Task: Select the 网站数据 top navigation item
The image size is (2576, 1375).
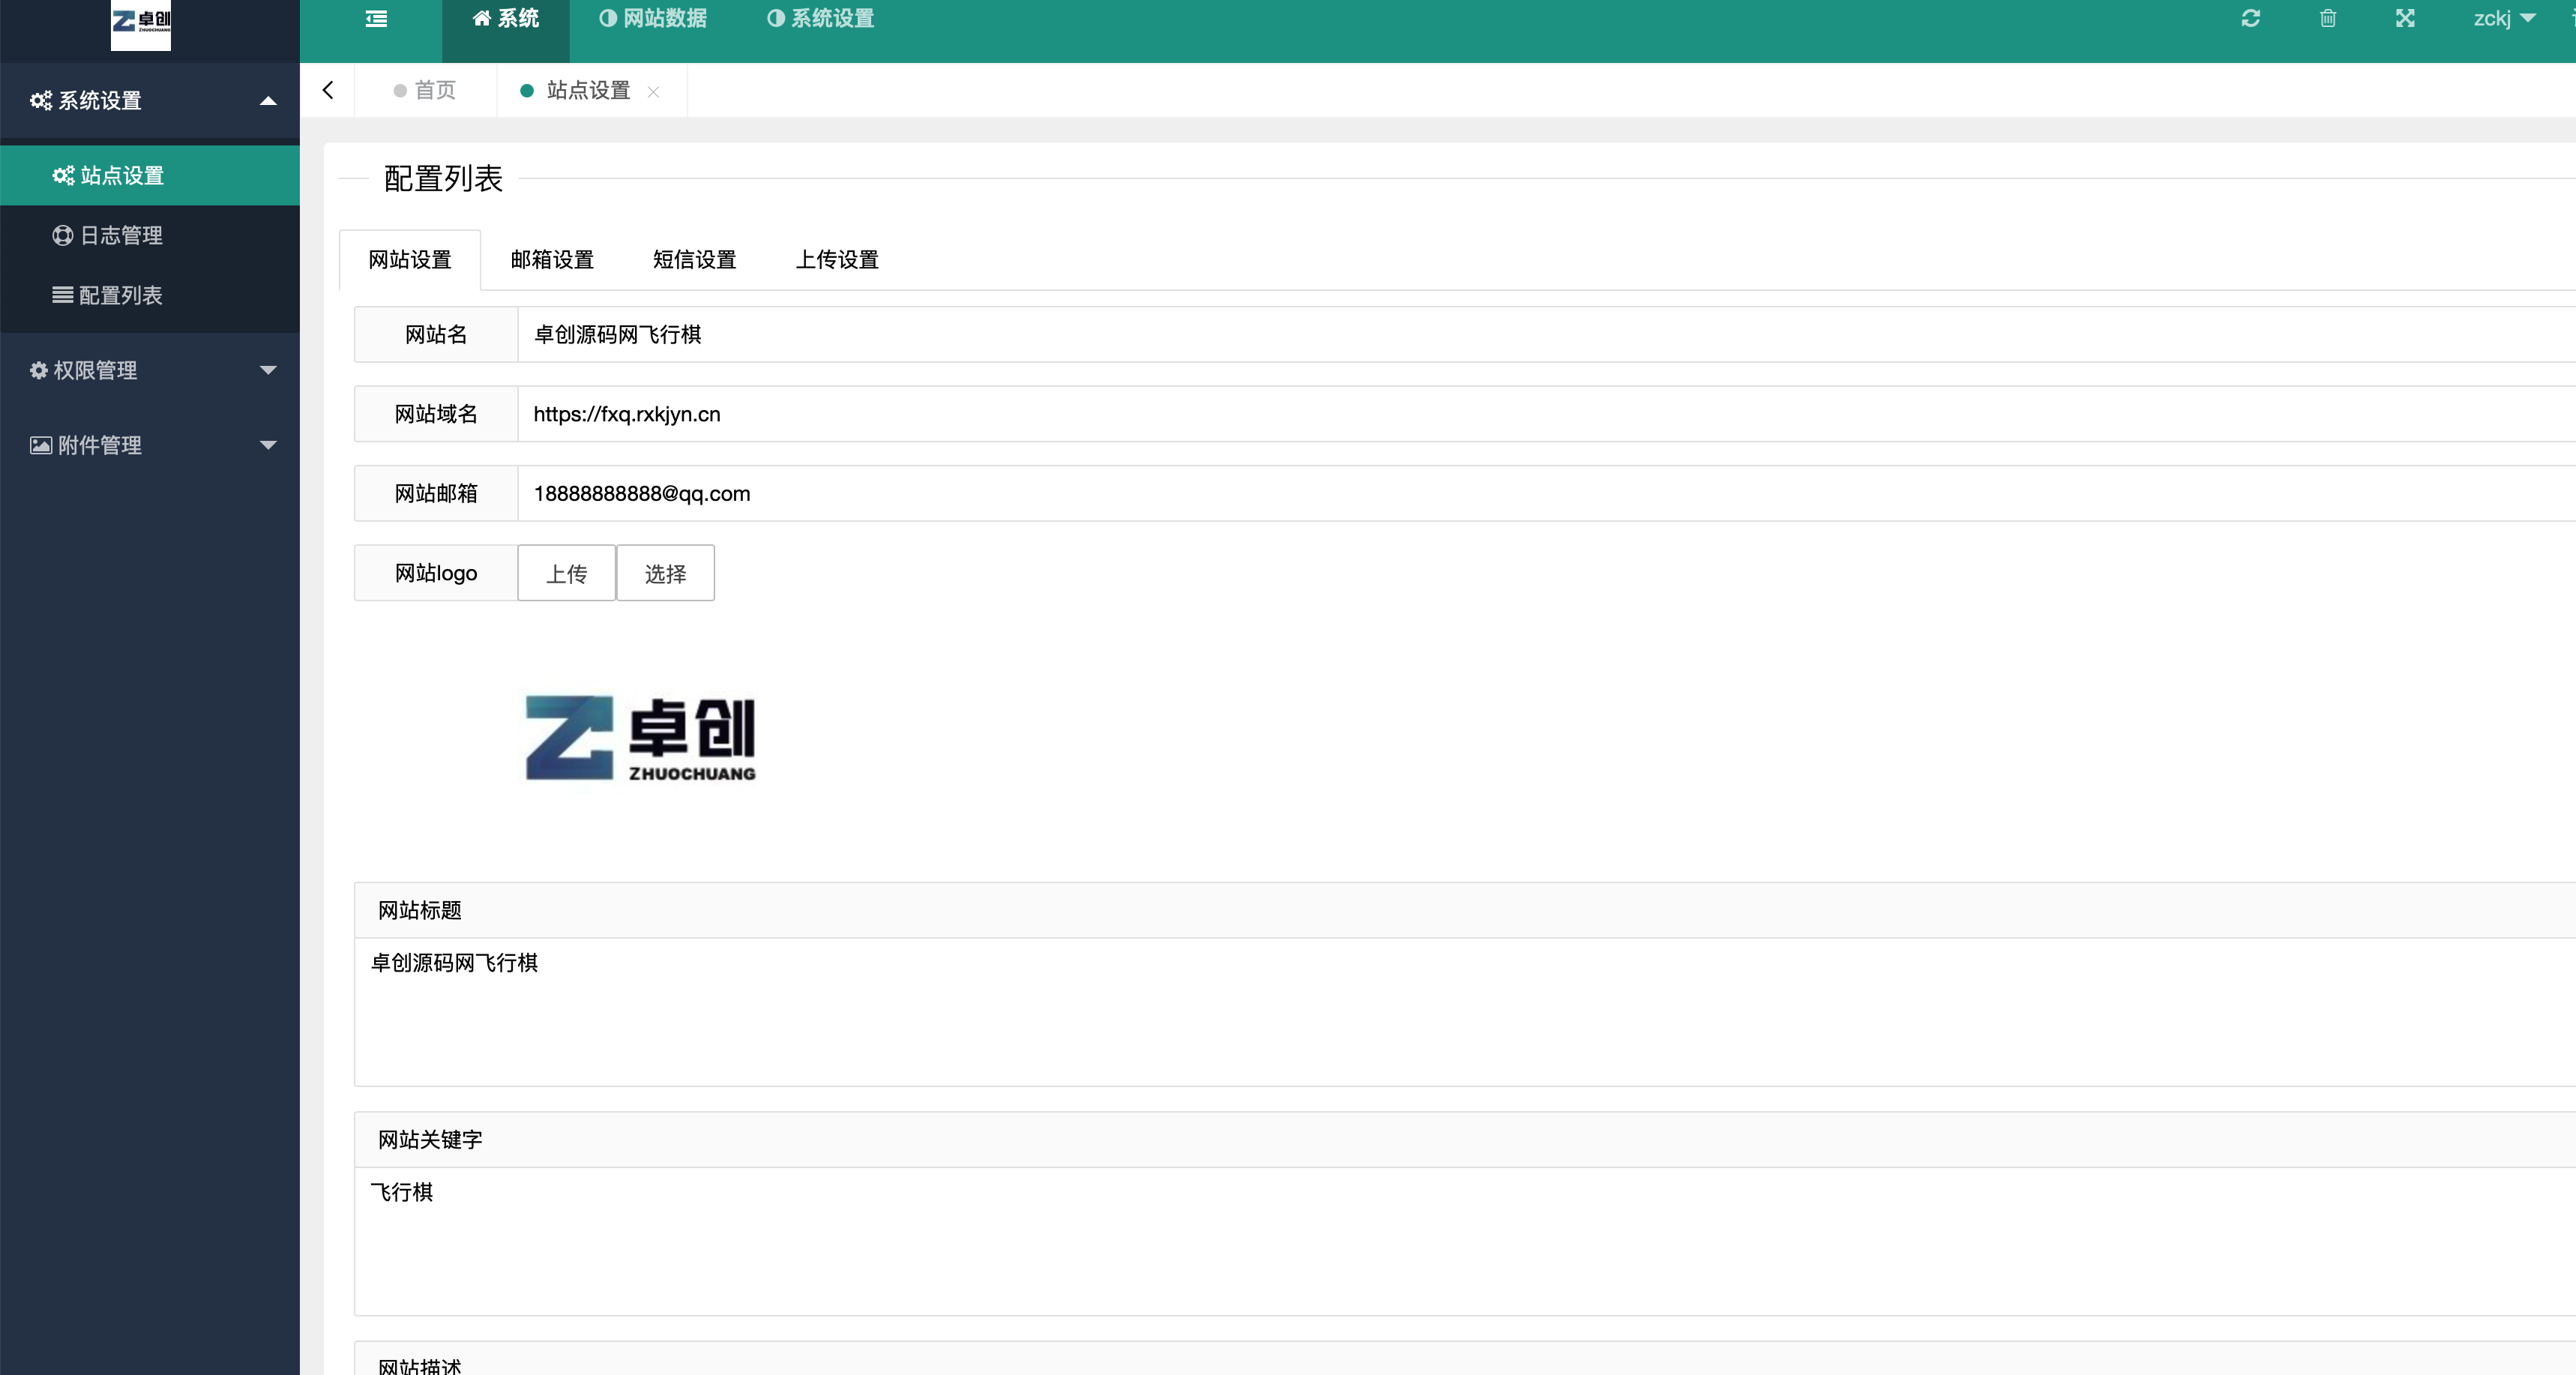Action: pos(653,18)
